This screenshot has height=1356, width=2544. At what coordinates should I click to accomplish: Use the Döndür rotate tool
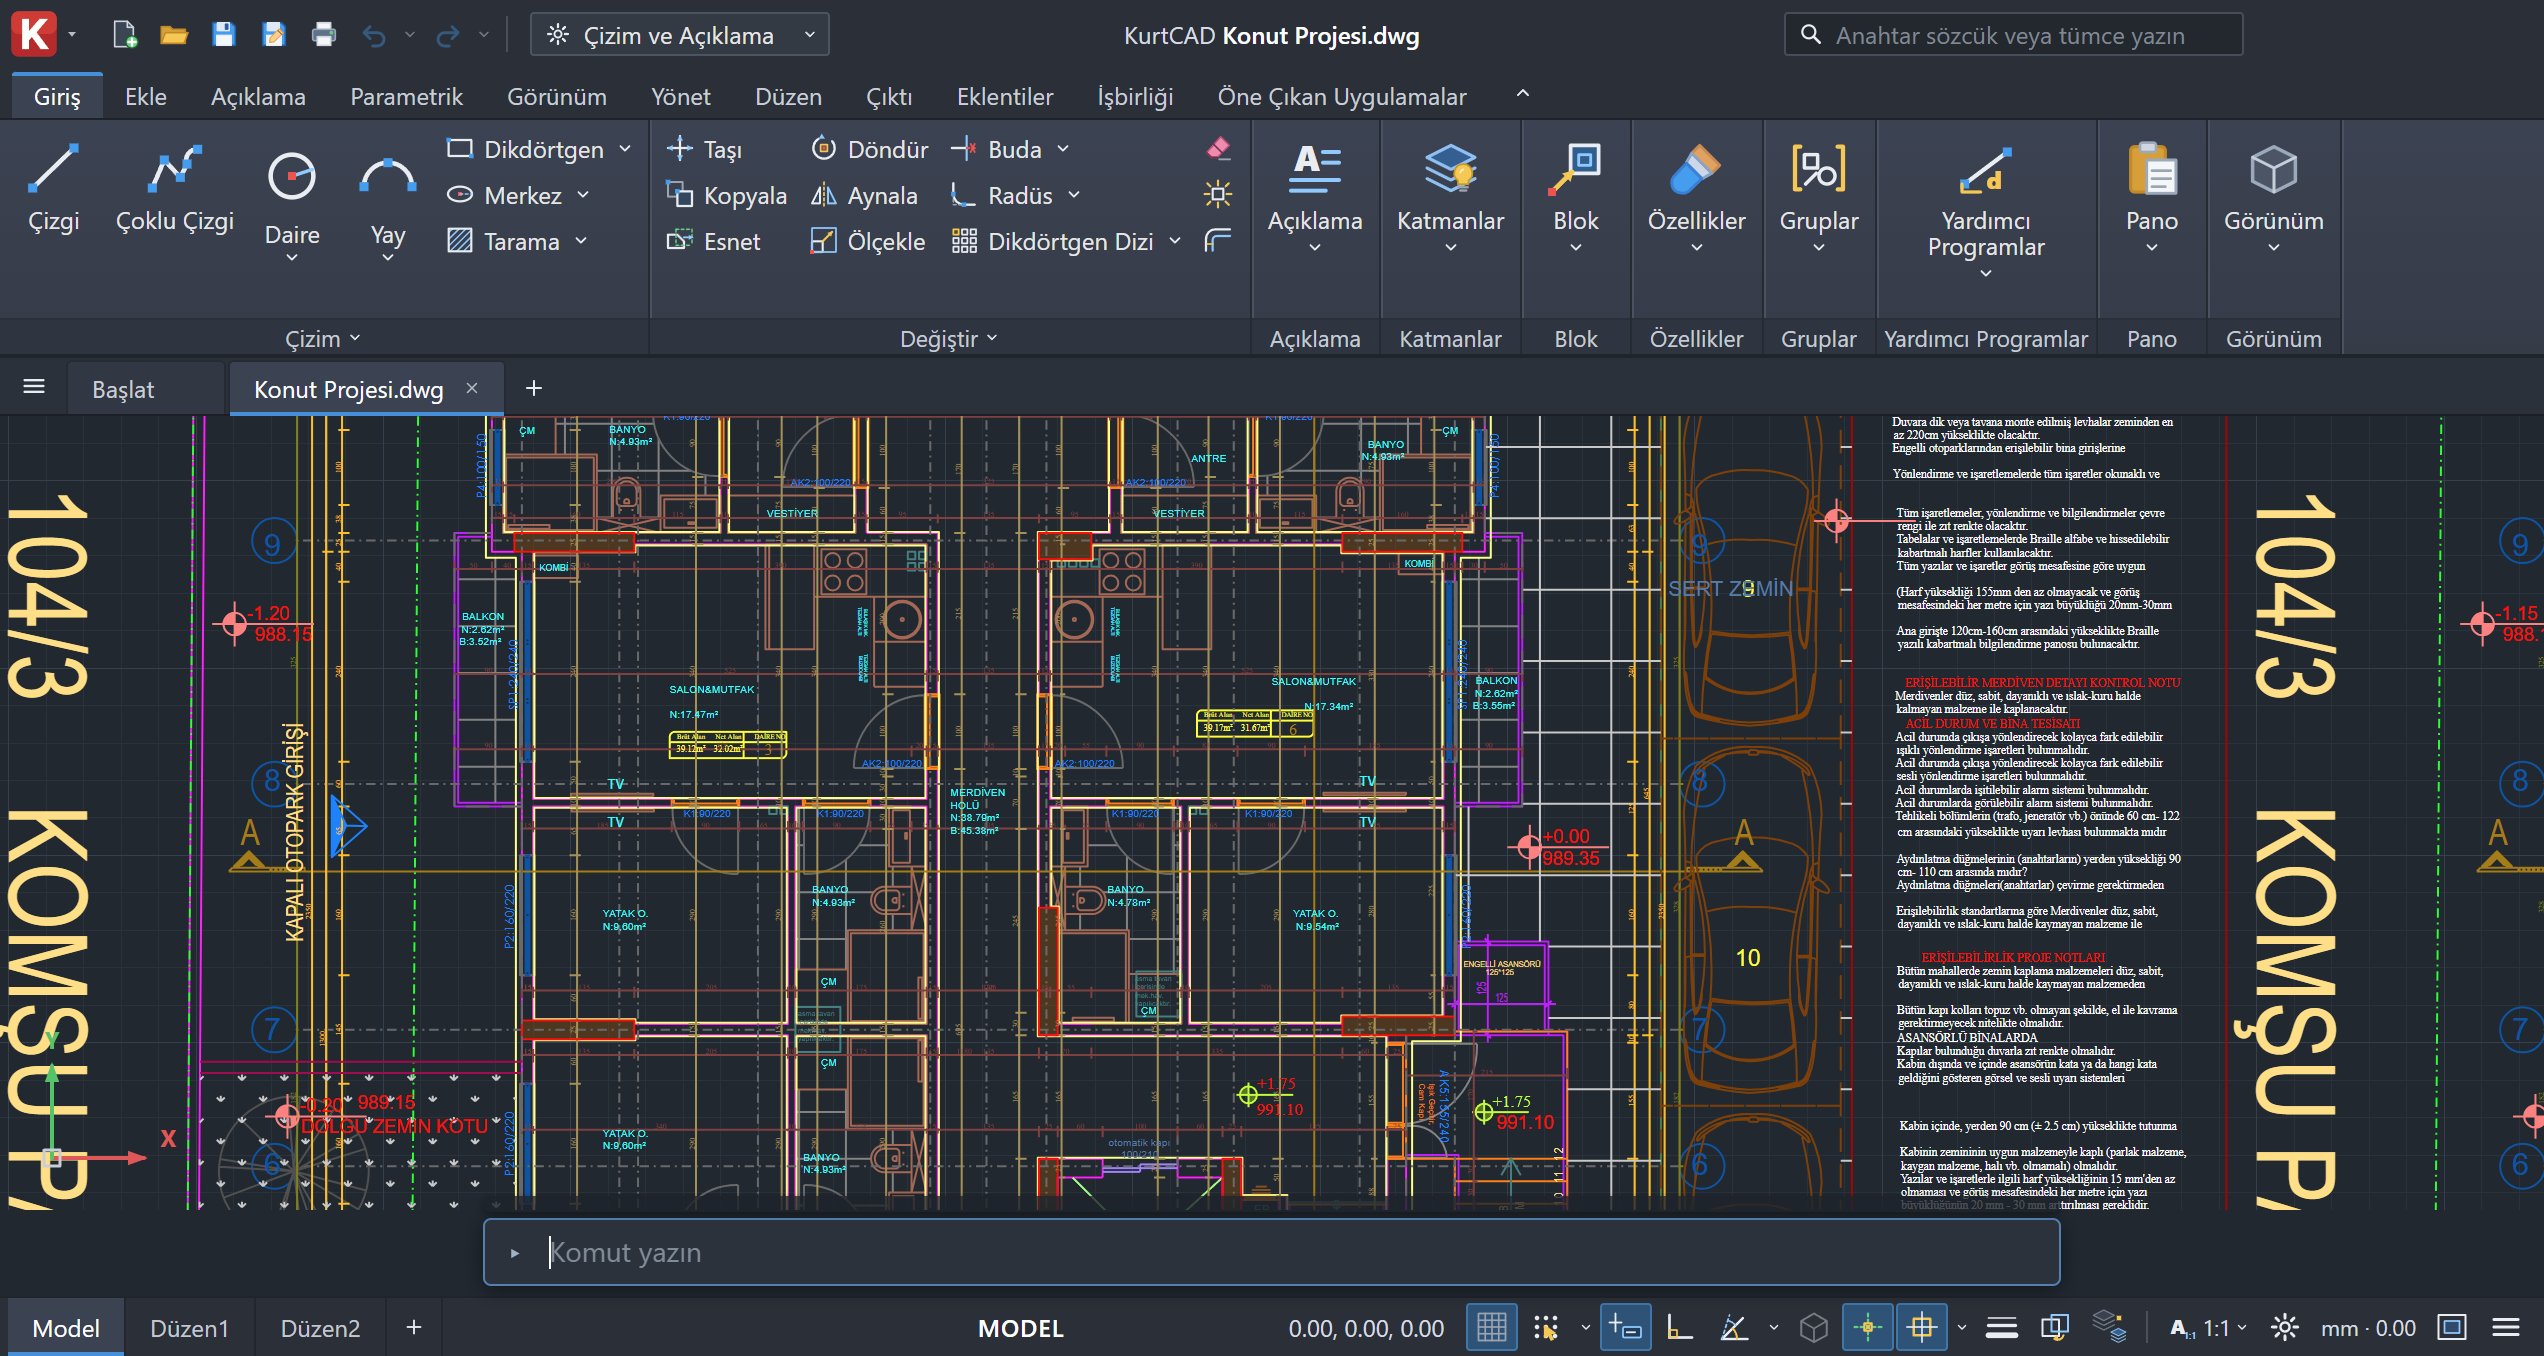868,149
